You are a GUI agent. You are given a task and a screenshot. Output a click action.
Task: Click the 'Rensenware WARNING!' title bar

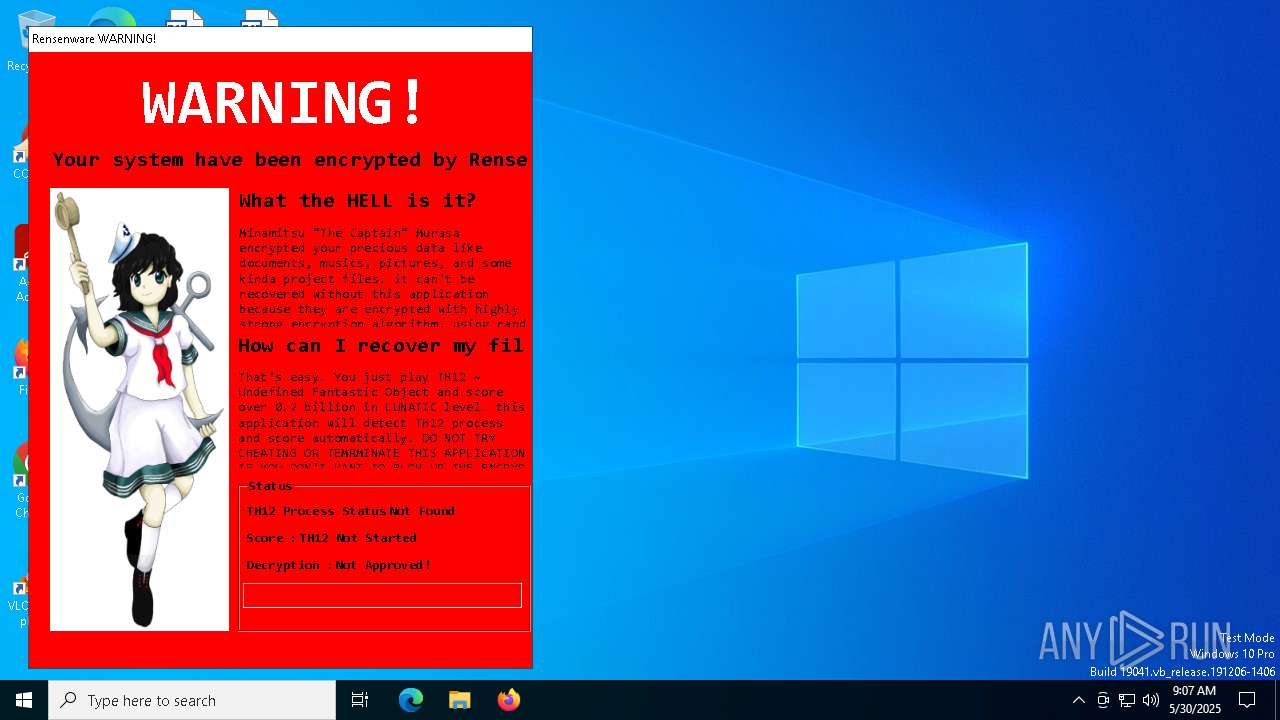[x=280, y=39]
